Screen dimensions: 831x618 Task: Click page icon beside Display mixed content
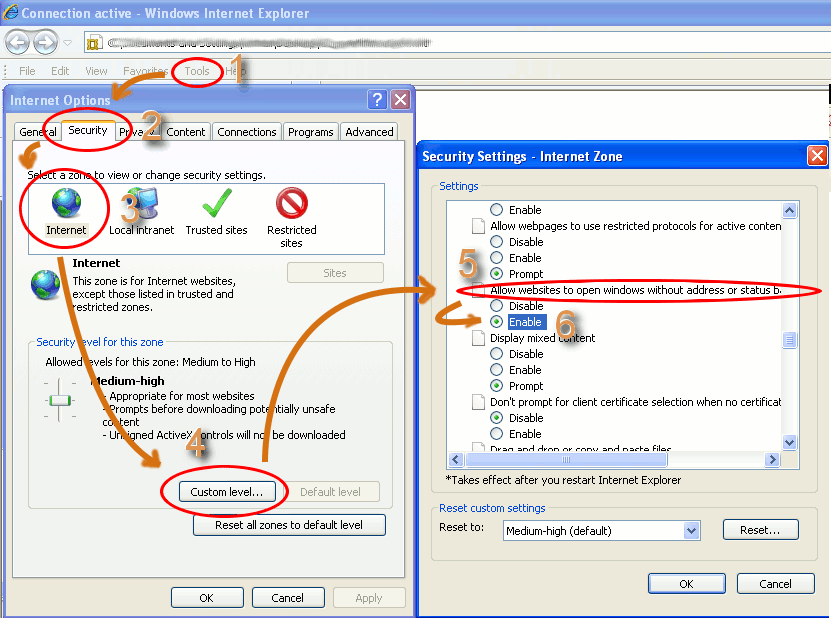pyautogui.click(x=478, y=338)
